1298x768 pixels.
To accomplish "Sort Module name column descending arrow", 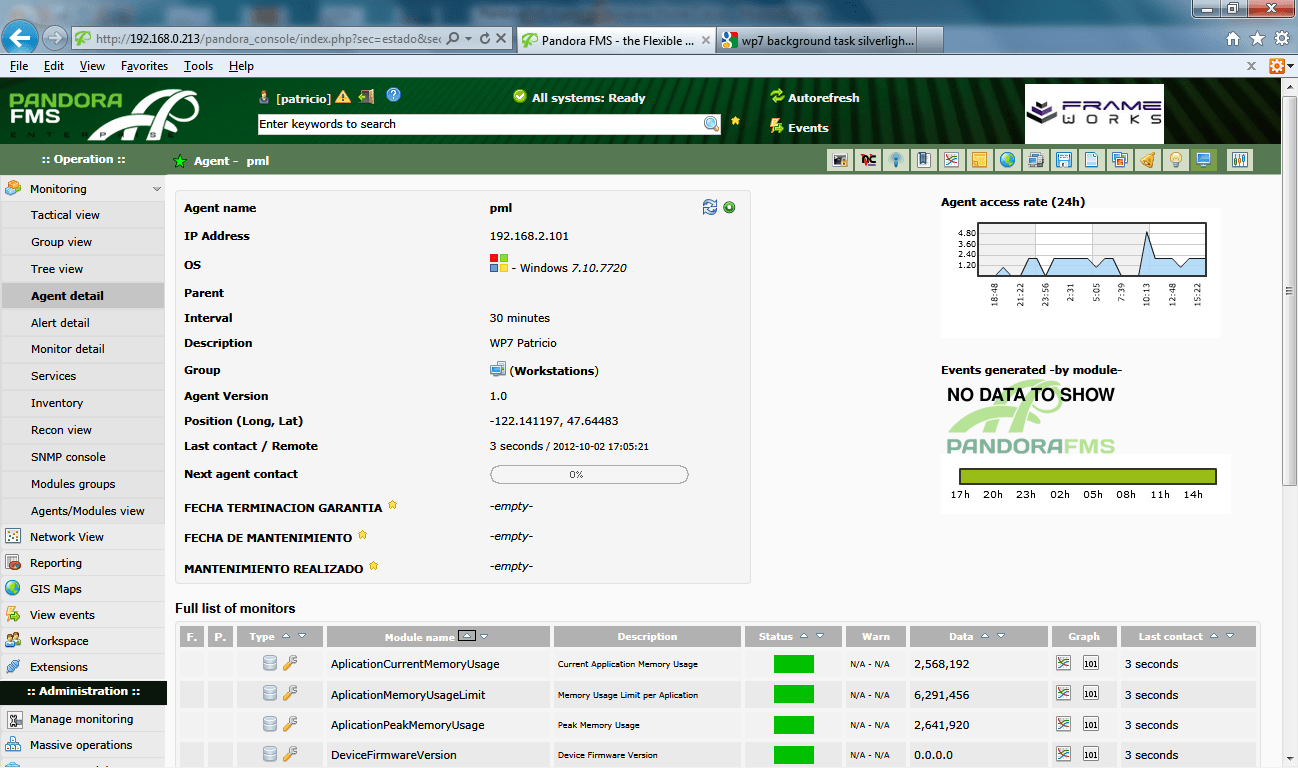I will (485, 637).
